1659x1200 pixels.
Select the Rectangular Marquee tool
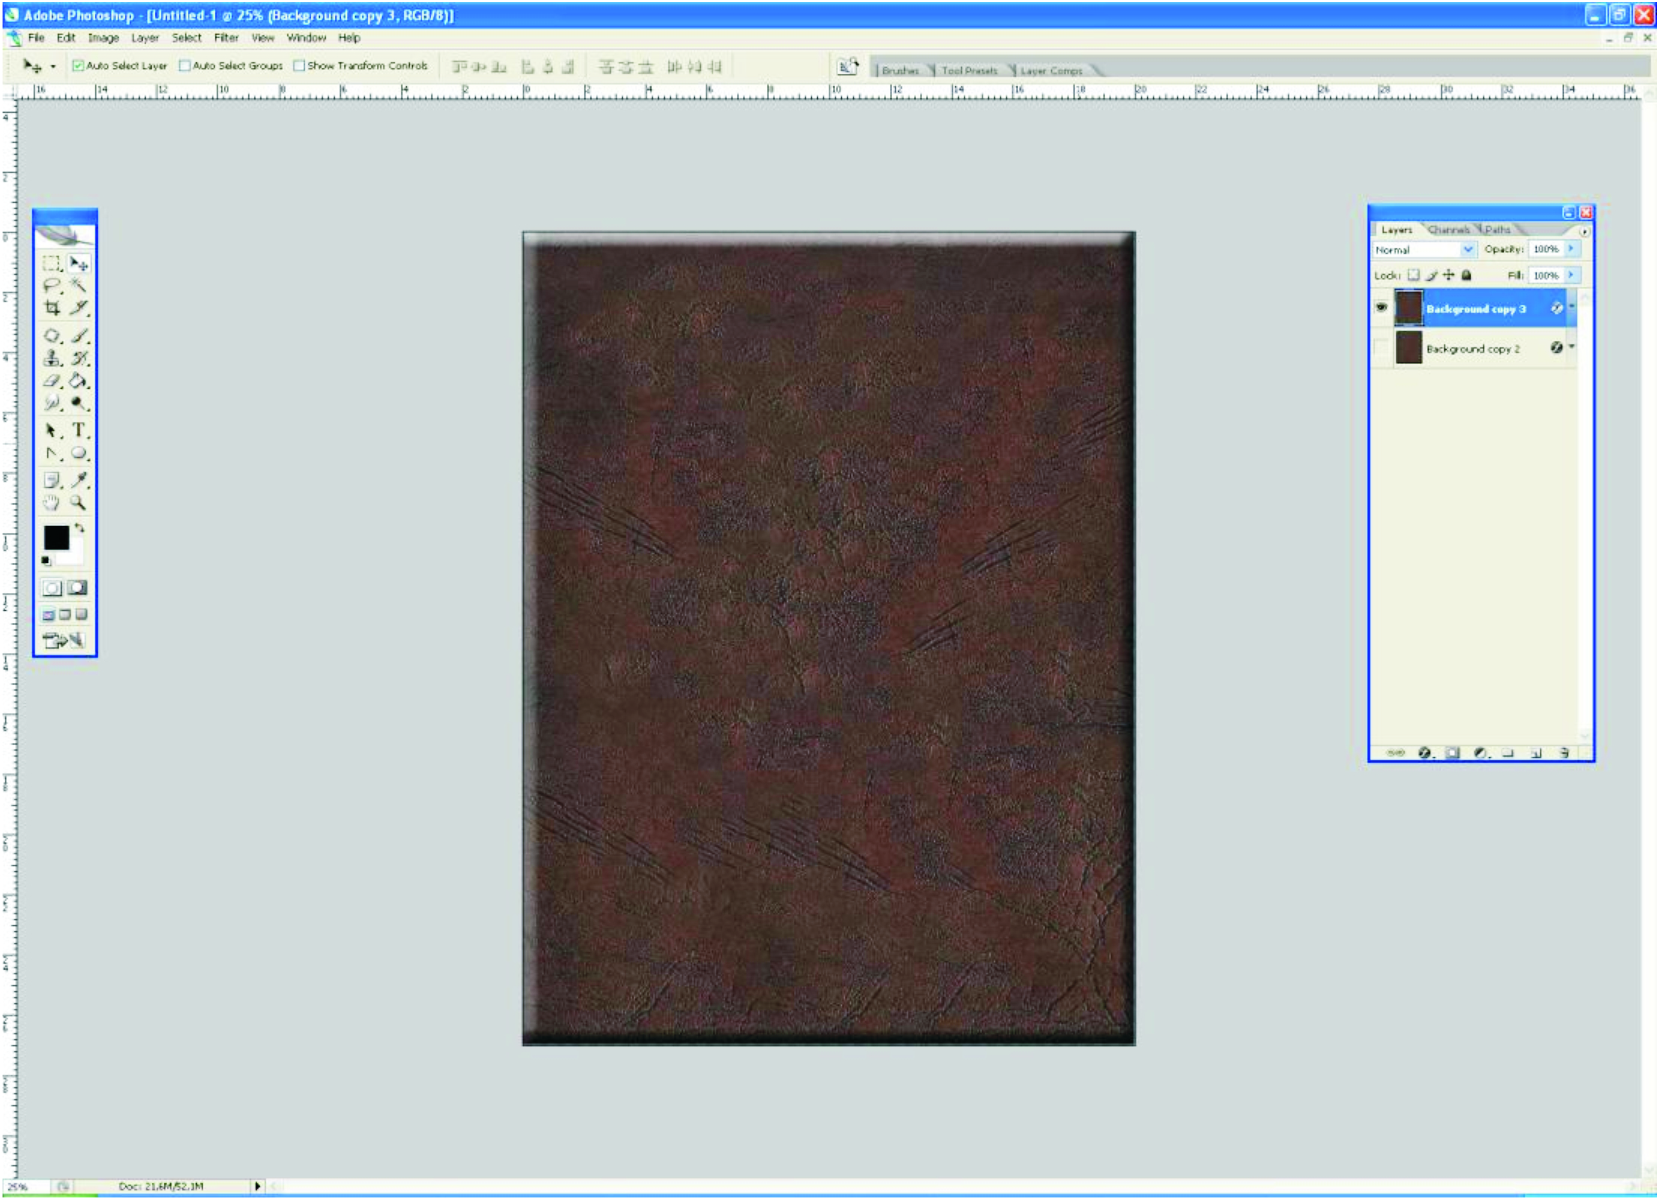click(52, 264)
